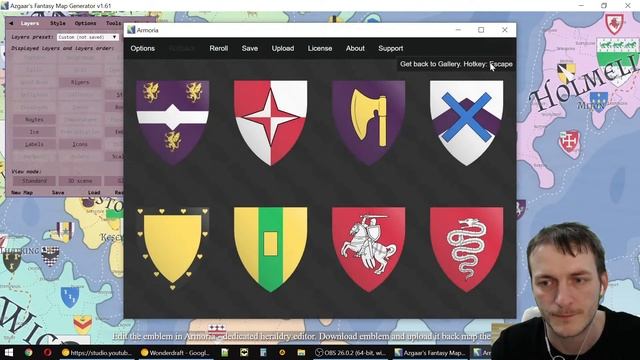Switch to the Layers tab
The height and width of the screenshot is (360, 640).
click(30, 23)
